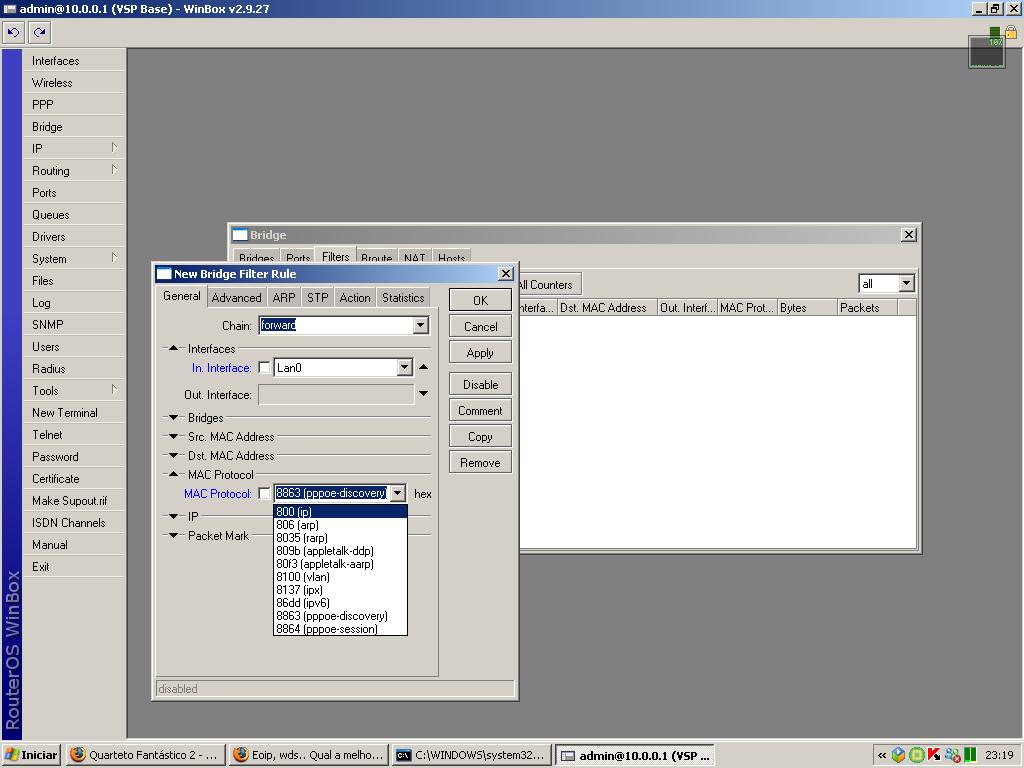
Task: Collapse the MAC Protocol section
Action: pos(174,474)
